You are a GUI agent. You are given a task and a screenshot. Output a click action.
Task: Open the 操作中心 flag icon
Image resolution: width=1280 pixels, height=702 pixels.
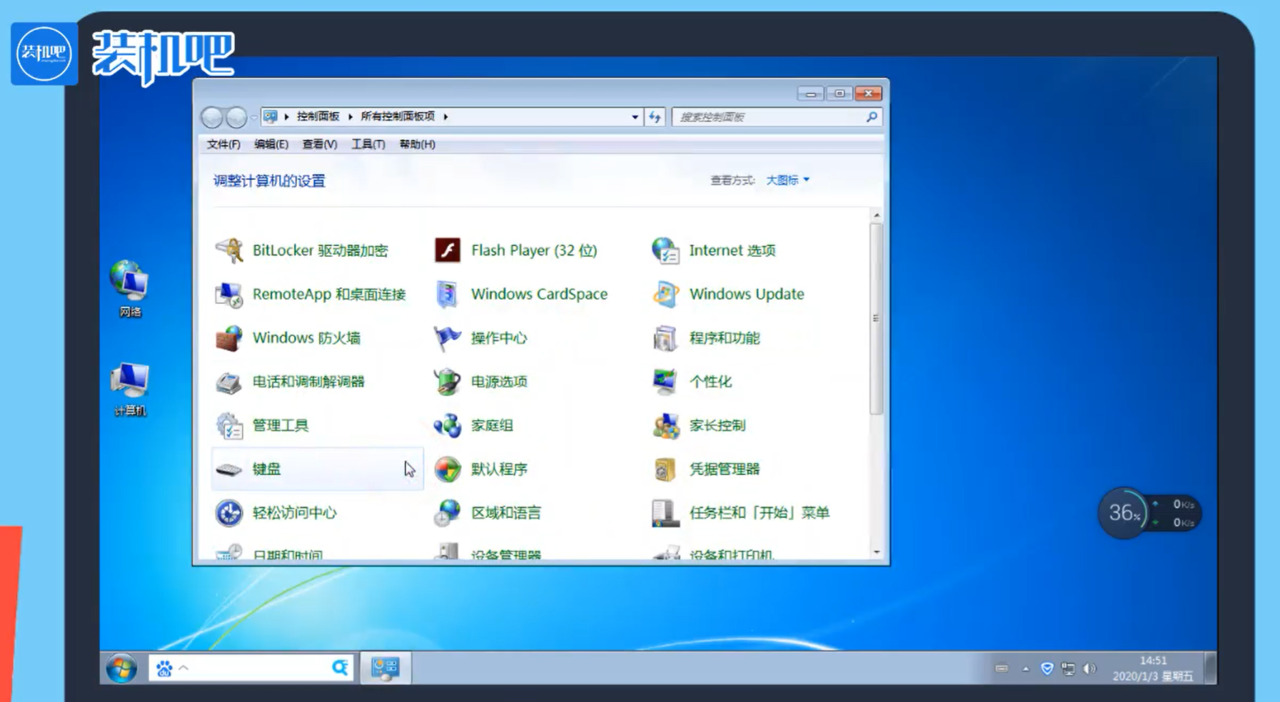click(x=448, y=338)
